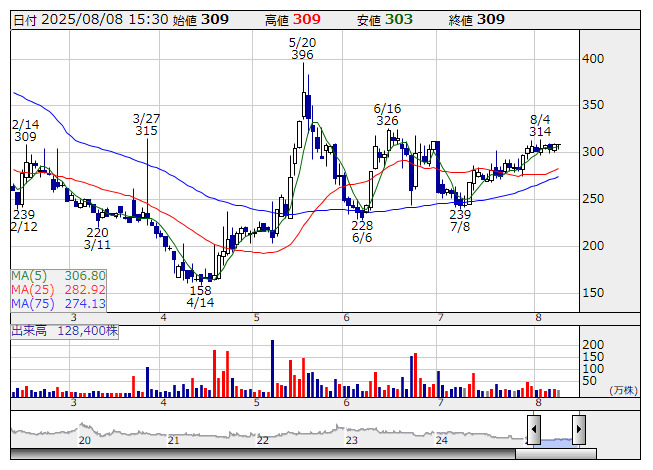Click the 158 4/14 low label
The height and width of the screenshot is (470, 653).
pos(200,296)
